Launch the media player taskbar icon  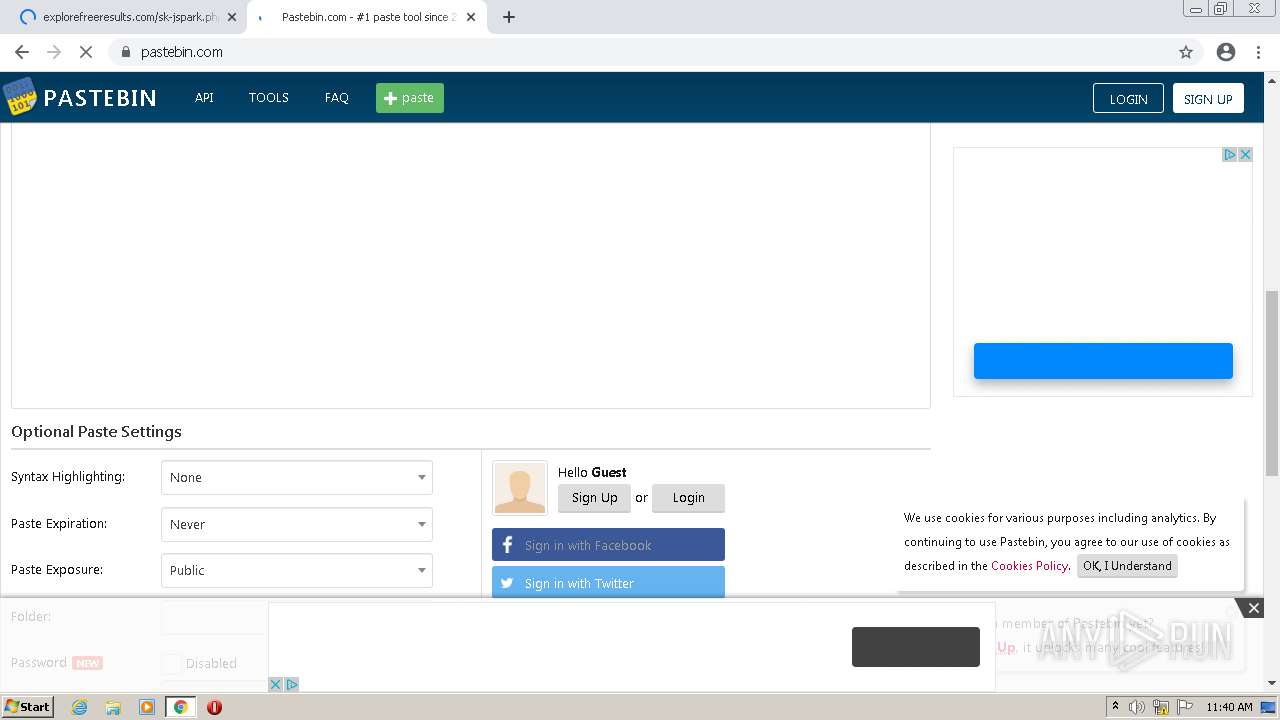point(147,707)
